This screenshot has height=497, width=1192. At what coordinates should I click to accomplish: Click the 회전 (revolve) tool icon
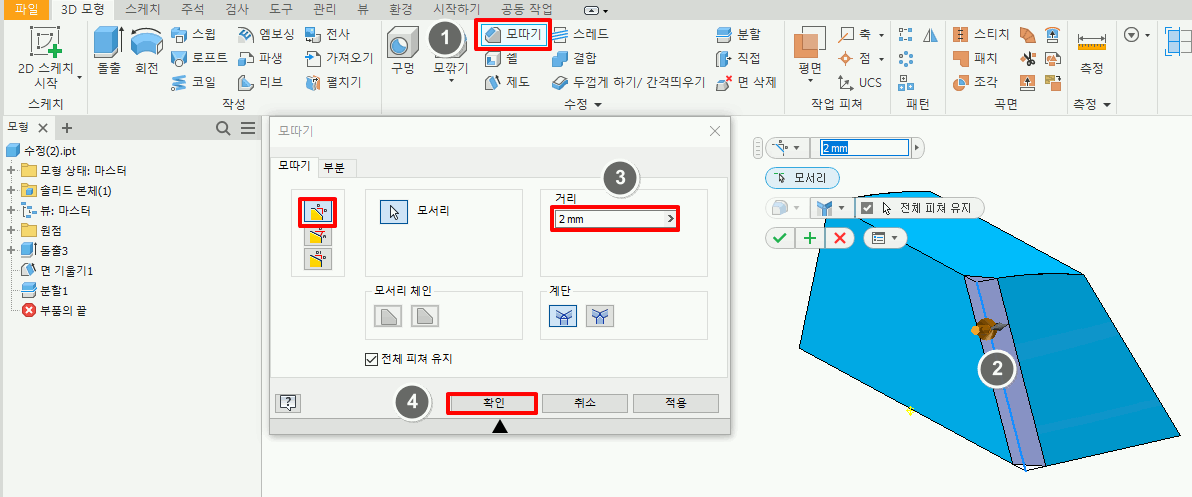(147, 45)
